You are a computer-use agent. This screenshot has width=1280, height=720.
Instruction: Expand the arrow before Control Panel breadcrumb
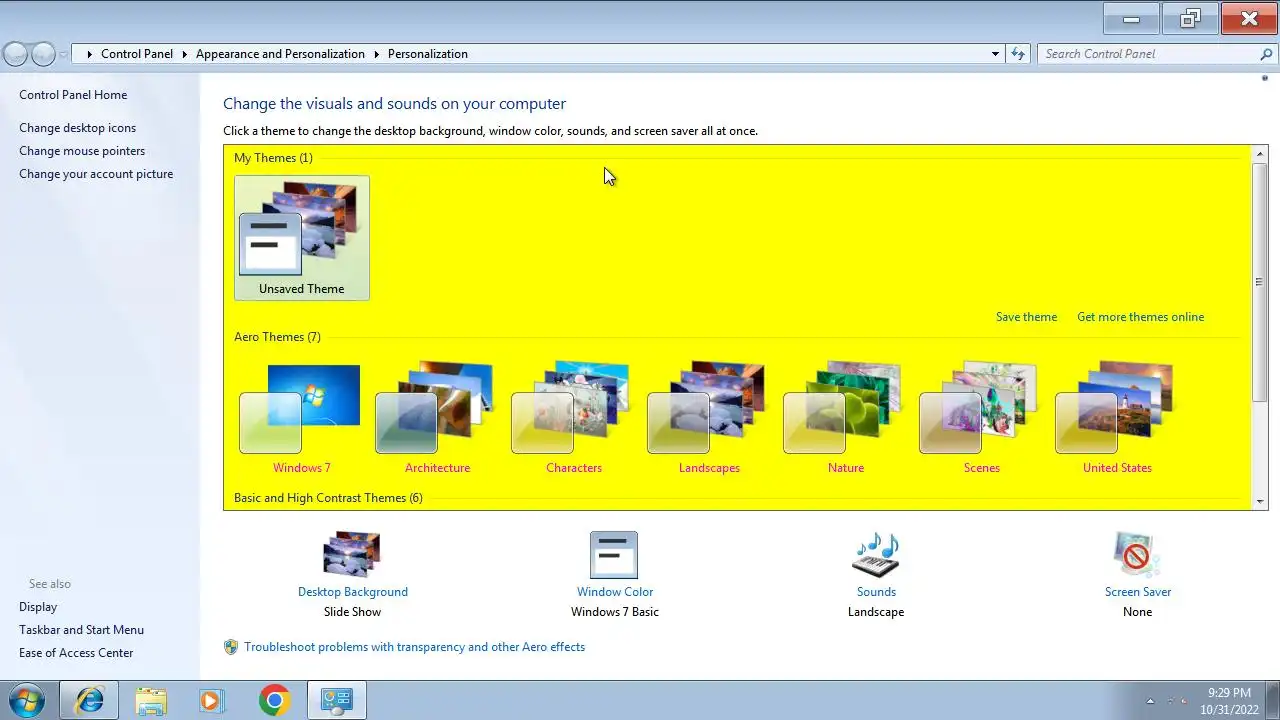point(89,54)
